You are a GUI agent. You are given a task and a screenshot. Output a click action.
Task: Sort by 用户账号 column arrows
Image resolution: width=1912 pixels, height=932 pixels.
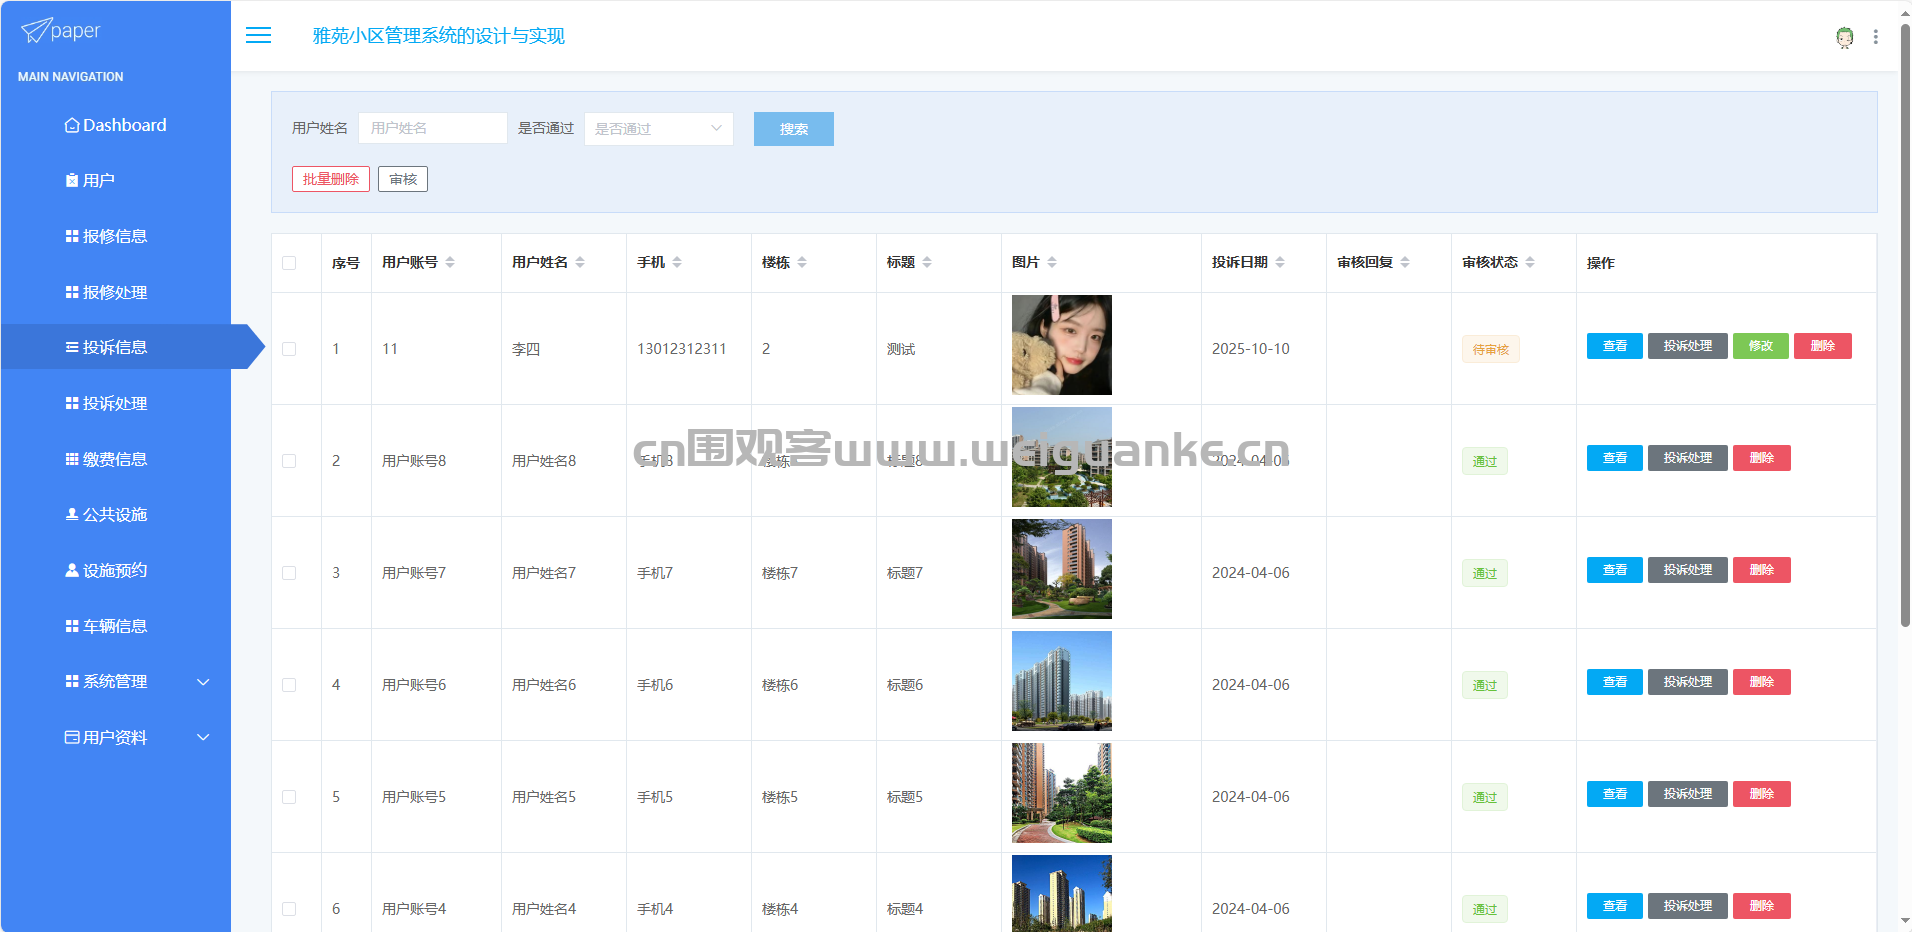click(450, 262)
